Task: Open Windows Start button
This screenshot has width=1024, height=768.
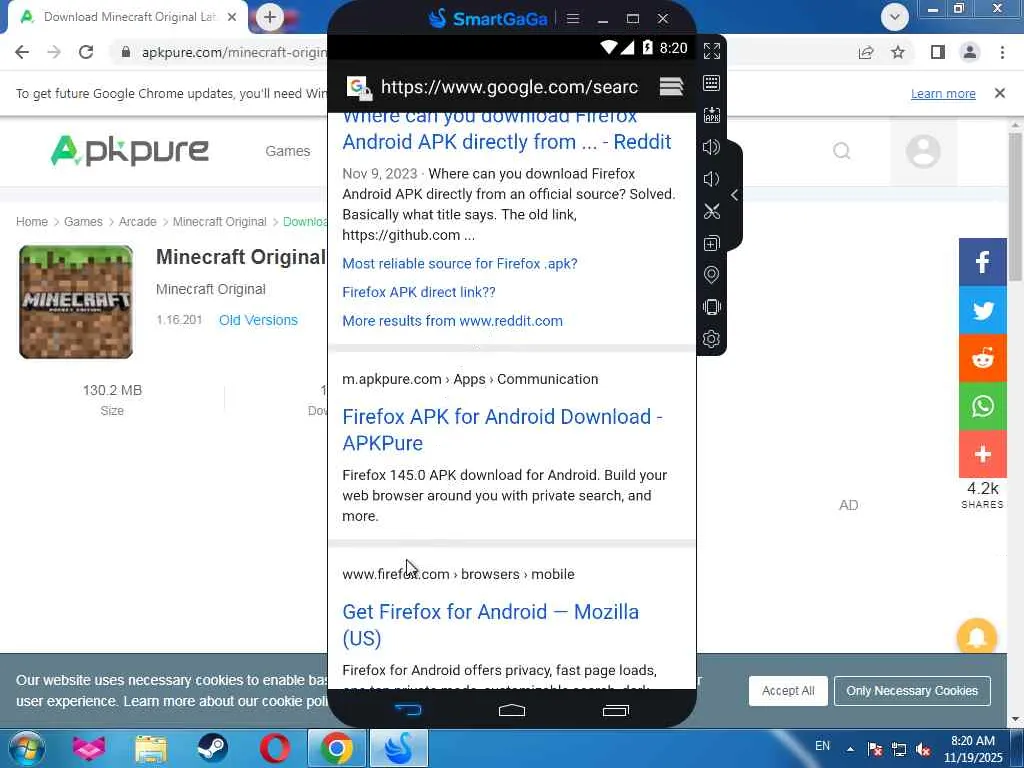Action: [26, 748]
